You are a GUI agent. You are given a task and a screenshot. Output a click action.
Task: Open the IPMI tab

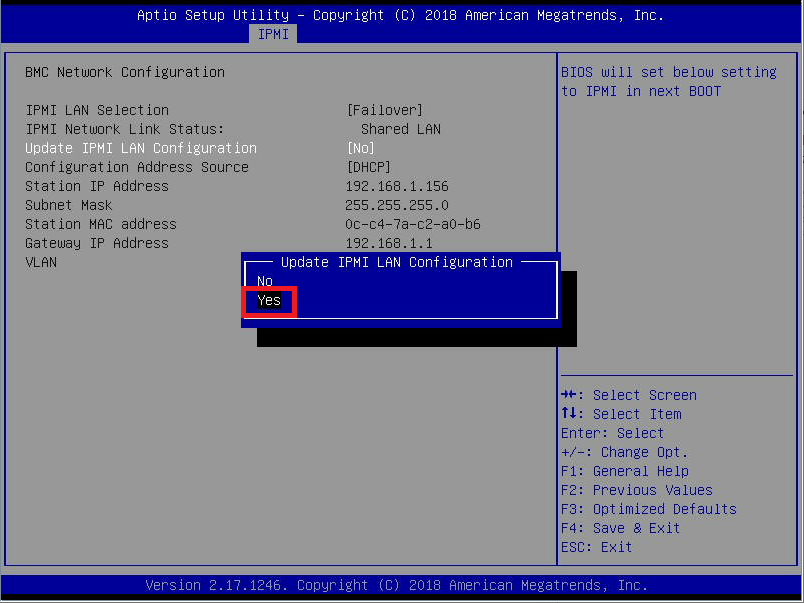[274, 34]
